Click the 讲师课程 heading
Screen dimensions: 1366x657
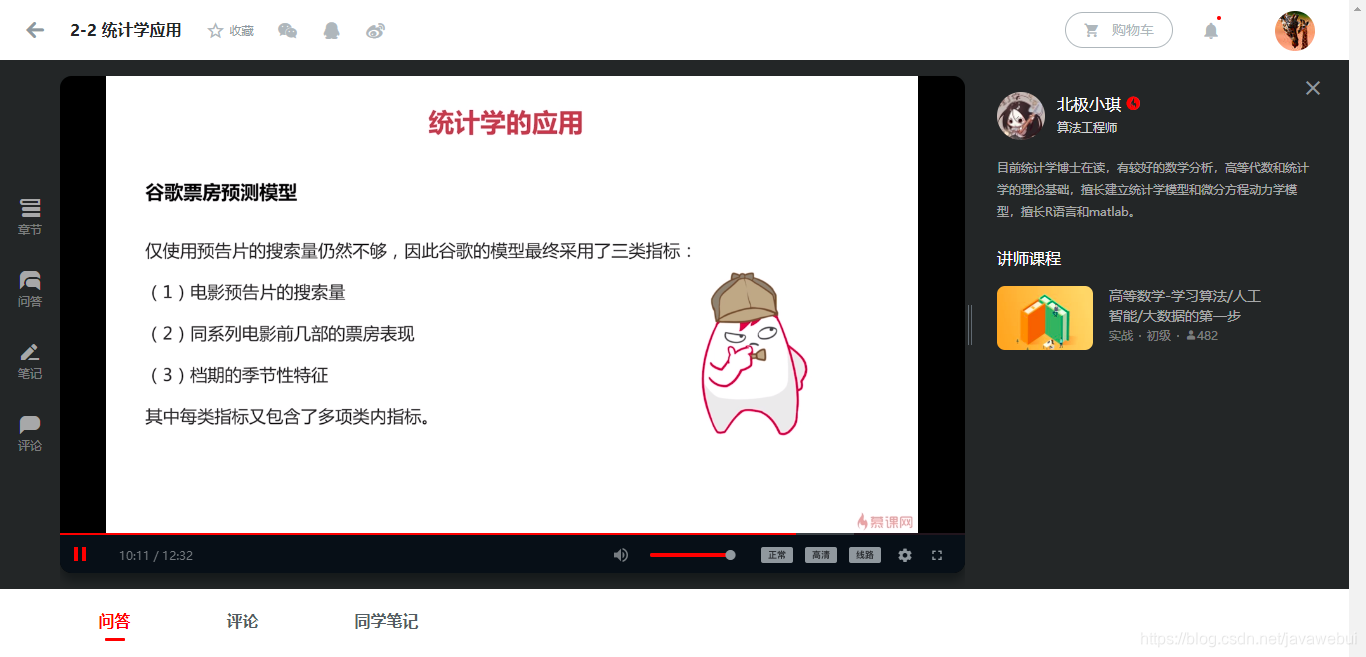[x=1029, y=258]
